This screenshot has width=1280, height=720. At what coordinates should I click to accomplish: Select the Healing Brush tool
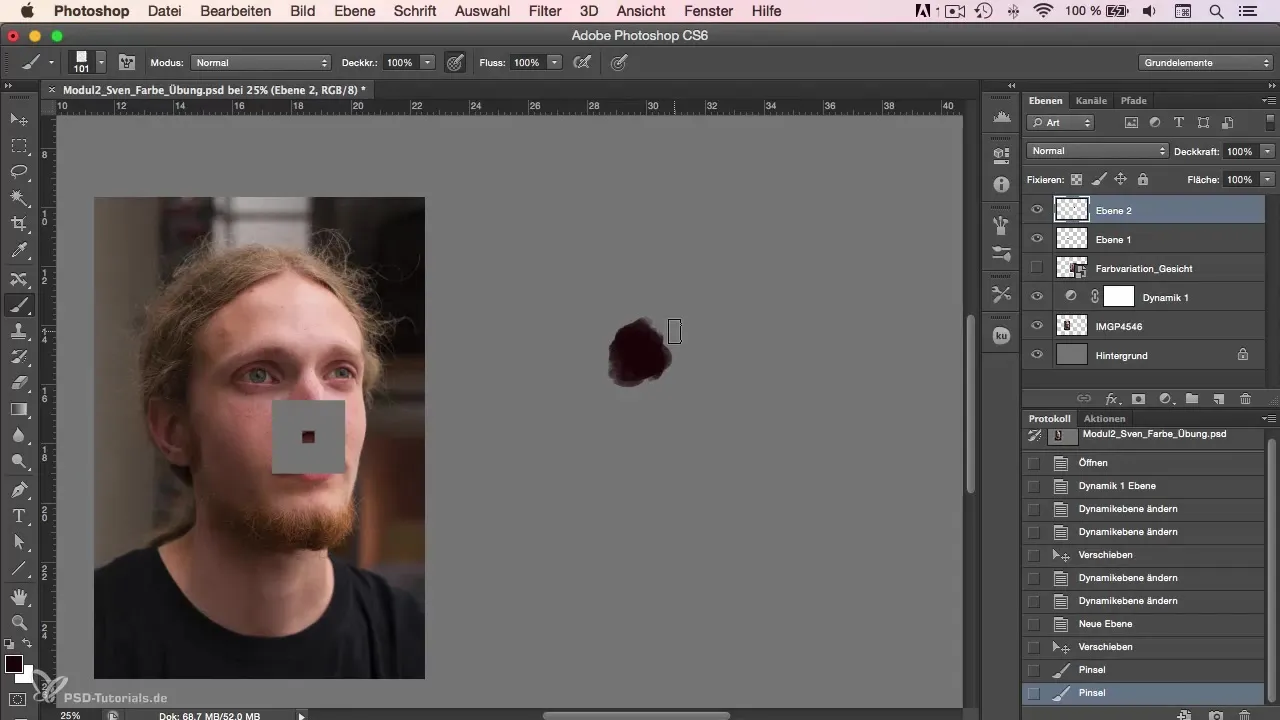[x=19, y=278]
